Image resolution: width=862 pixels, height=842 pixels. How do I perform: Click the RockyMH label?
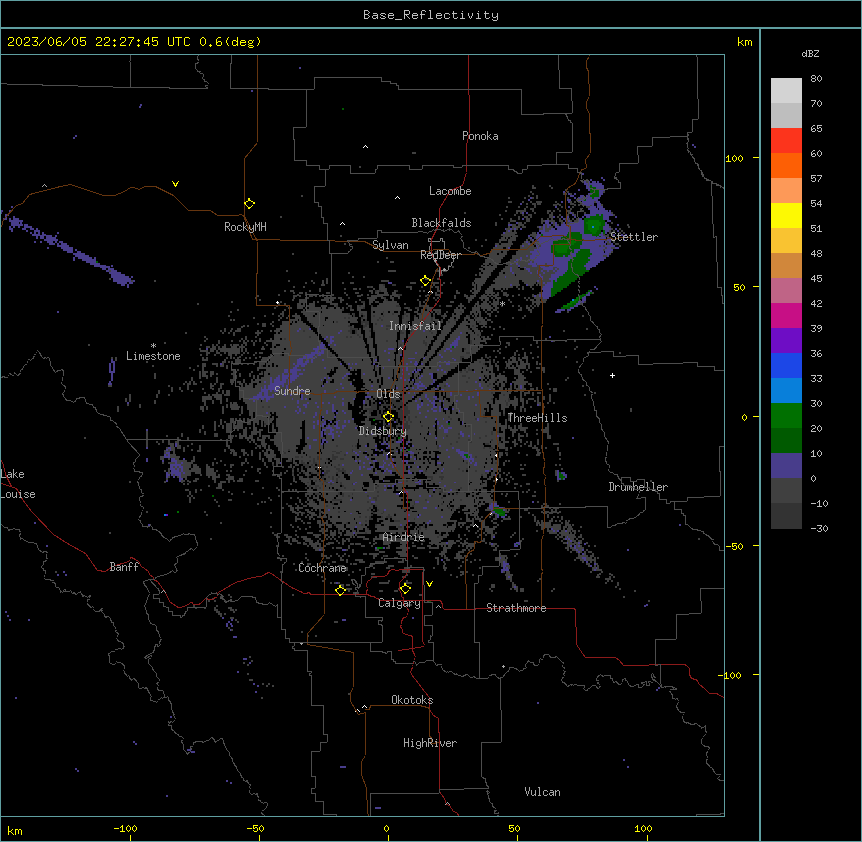[245, 227]
